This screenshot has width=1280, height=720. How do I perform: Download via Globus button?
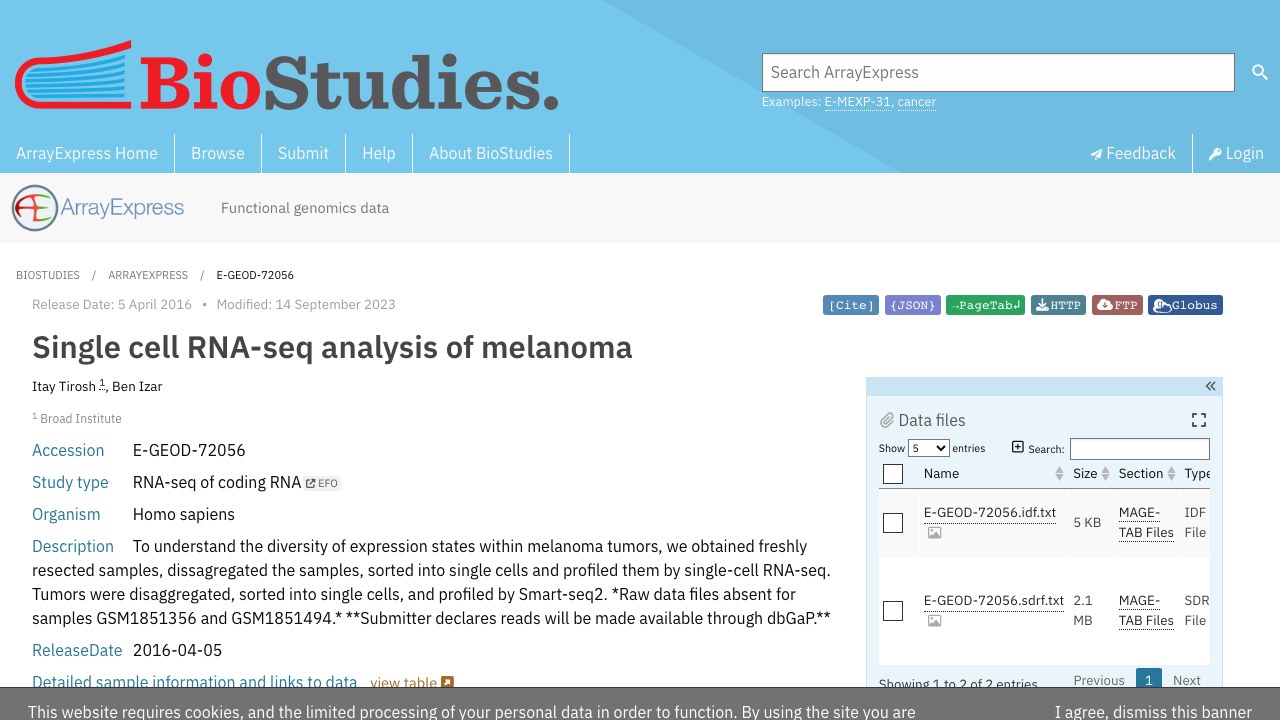point(1185,305)
